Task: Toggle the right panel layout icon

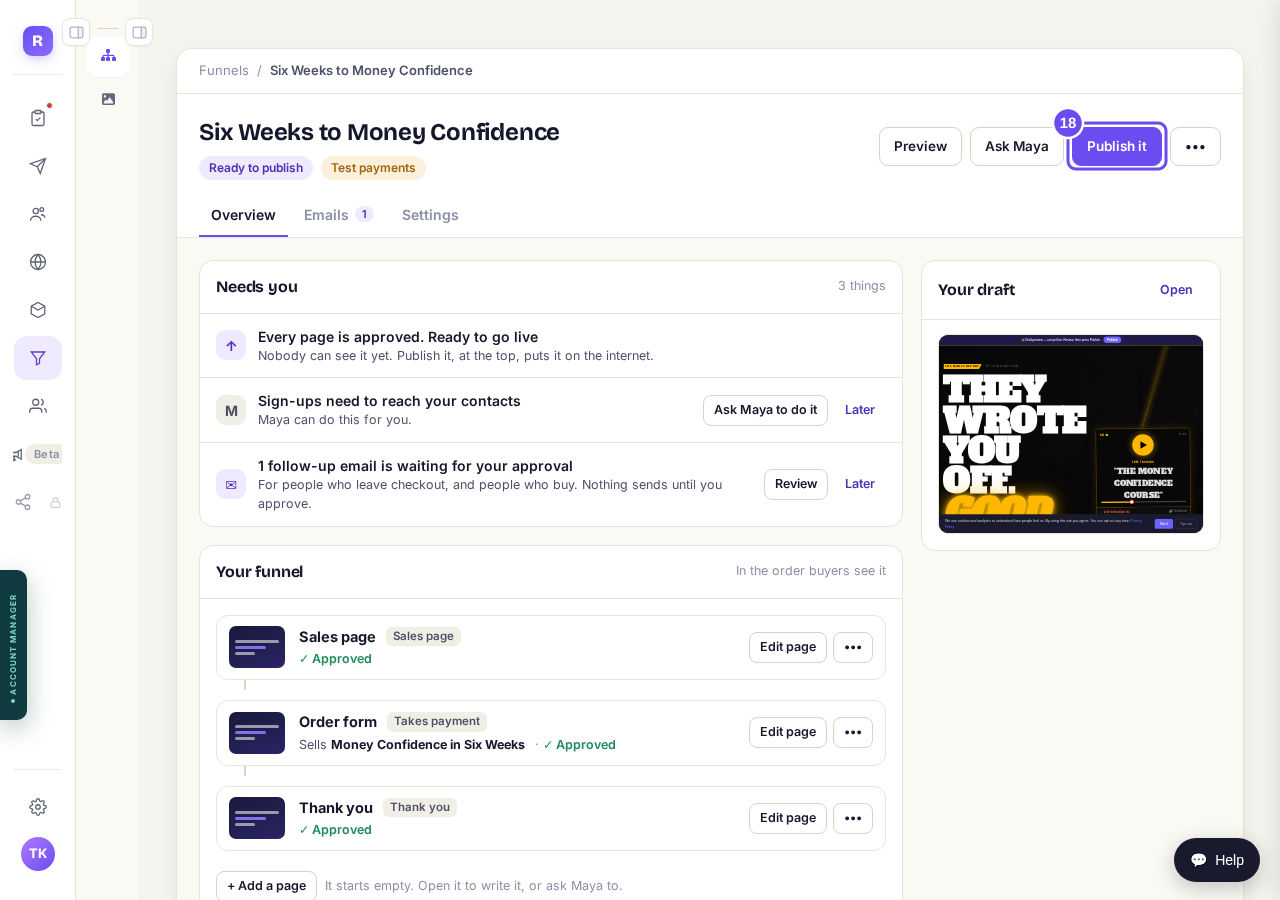Action: click(139, 32)
